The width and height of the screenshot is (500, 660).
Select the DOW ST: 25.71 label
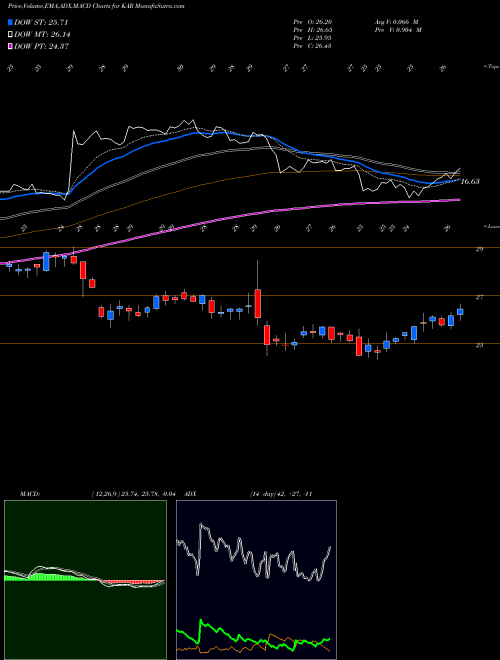pos(41,22)
